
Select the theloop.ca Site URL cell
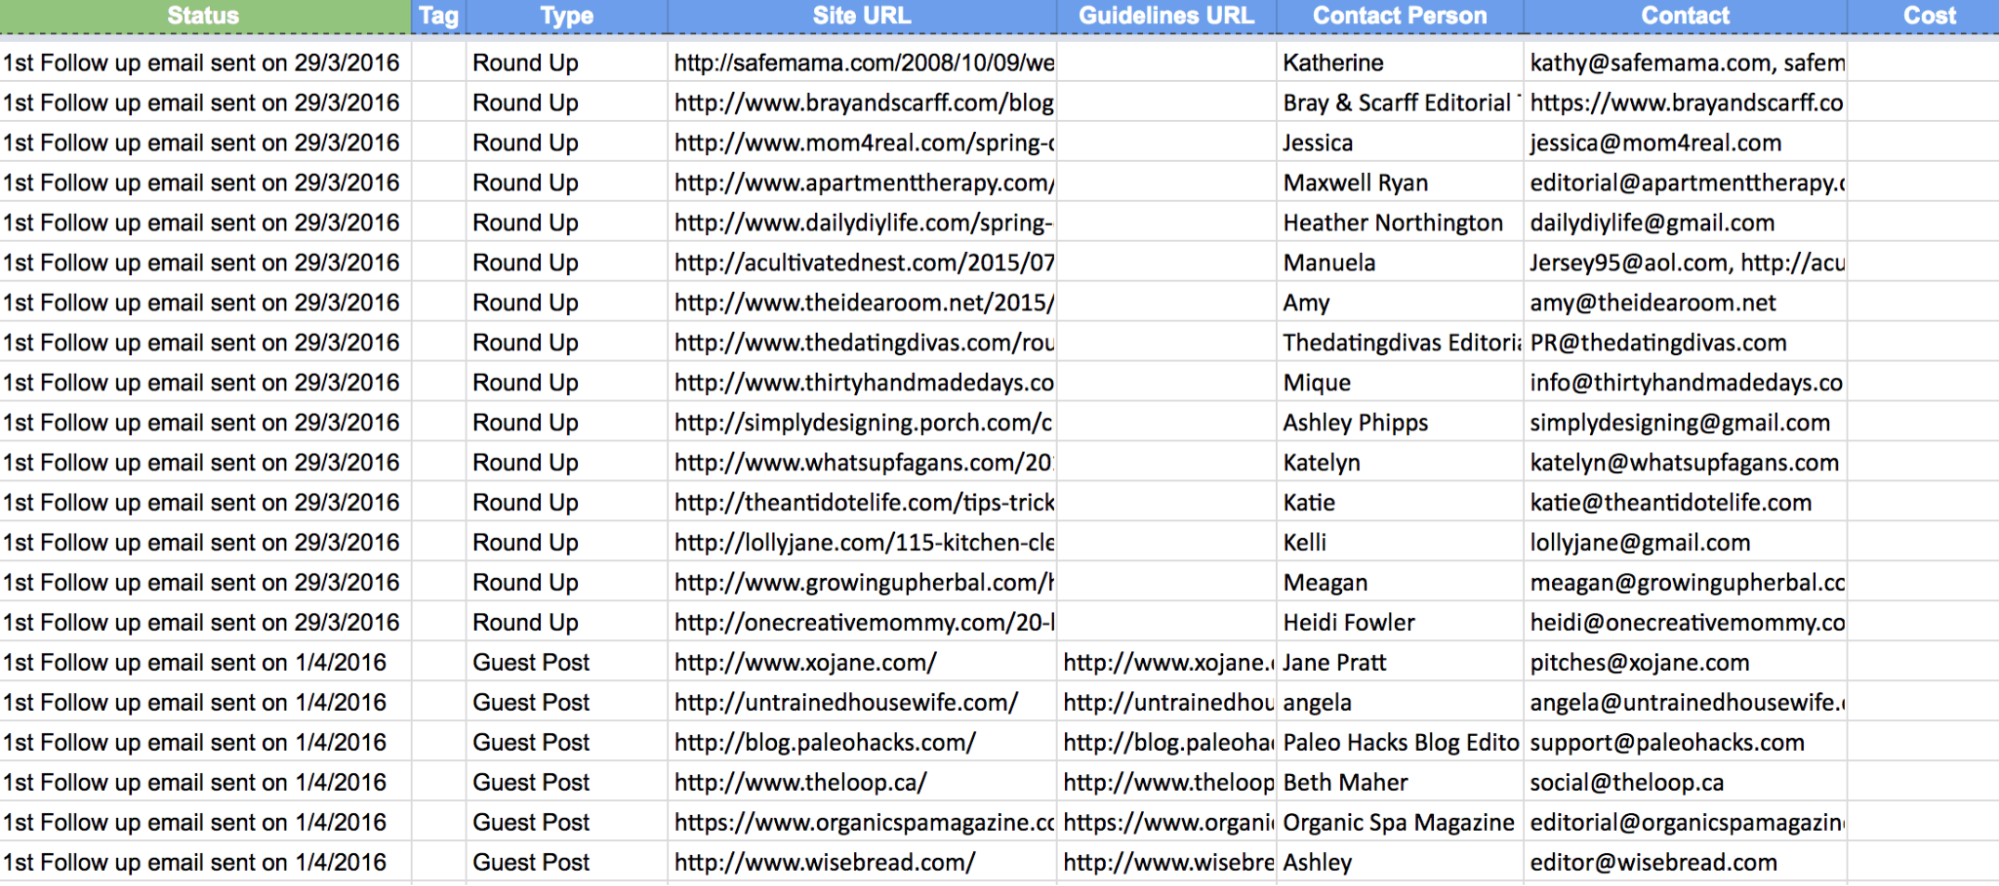click(862, 783)
